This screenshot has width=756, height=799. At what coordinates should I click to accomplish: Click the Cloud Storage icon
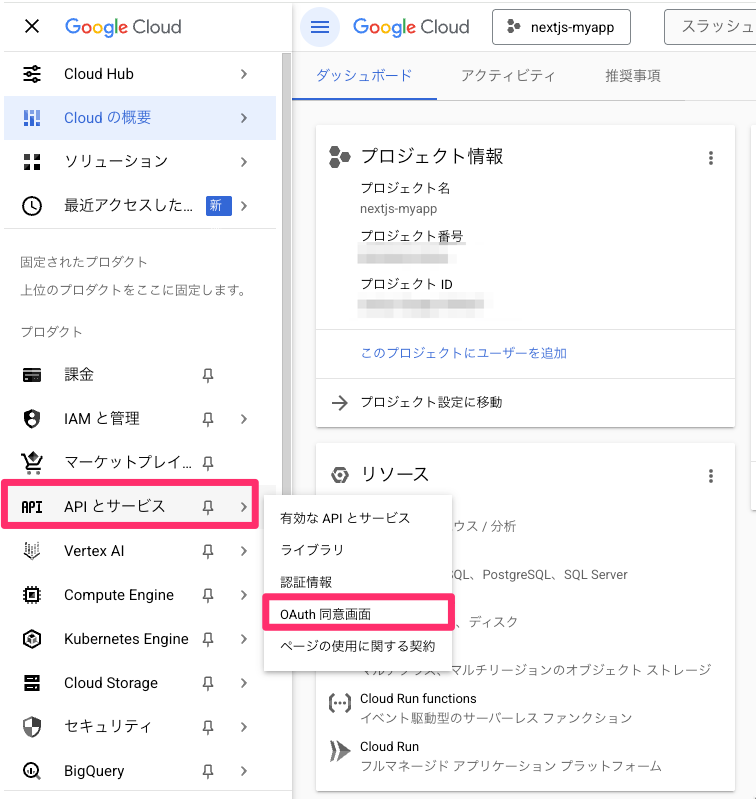pyautogui.click(x=32, y=683)
